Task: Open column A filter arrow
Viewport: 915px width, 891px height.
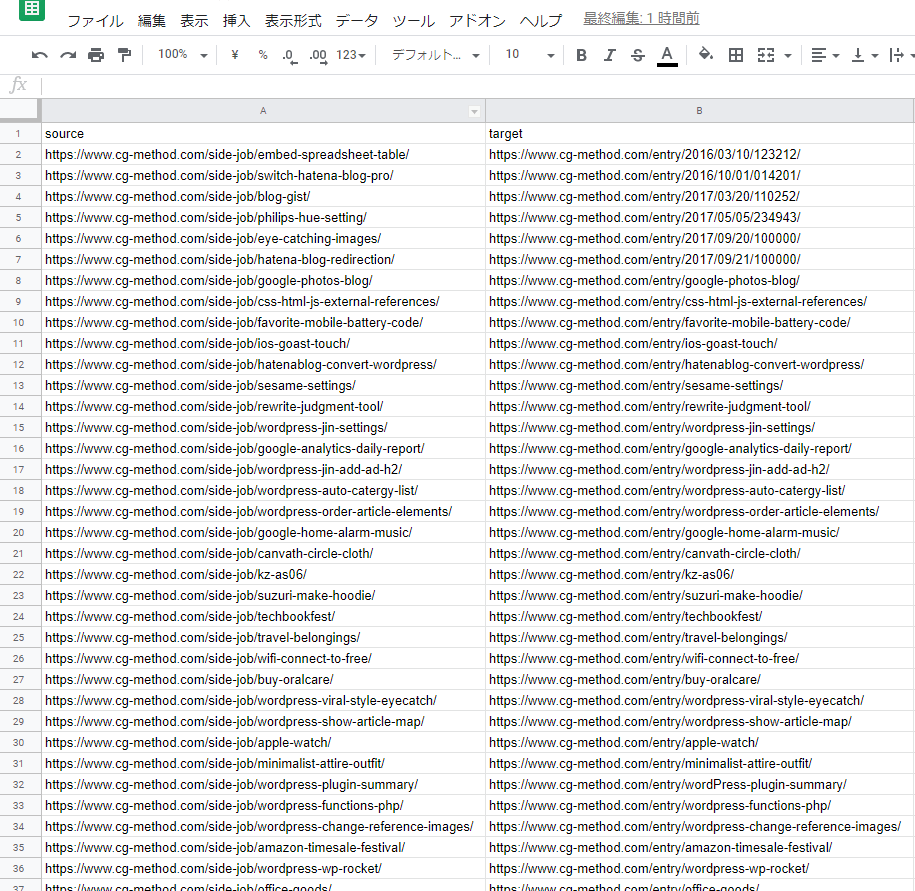Action: click(x=474, y=111)
